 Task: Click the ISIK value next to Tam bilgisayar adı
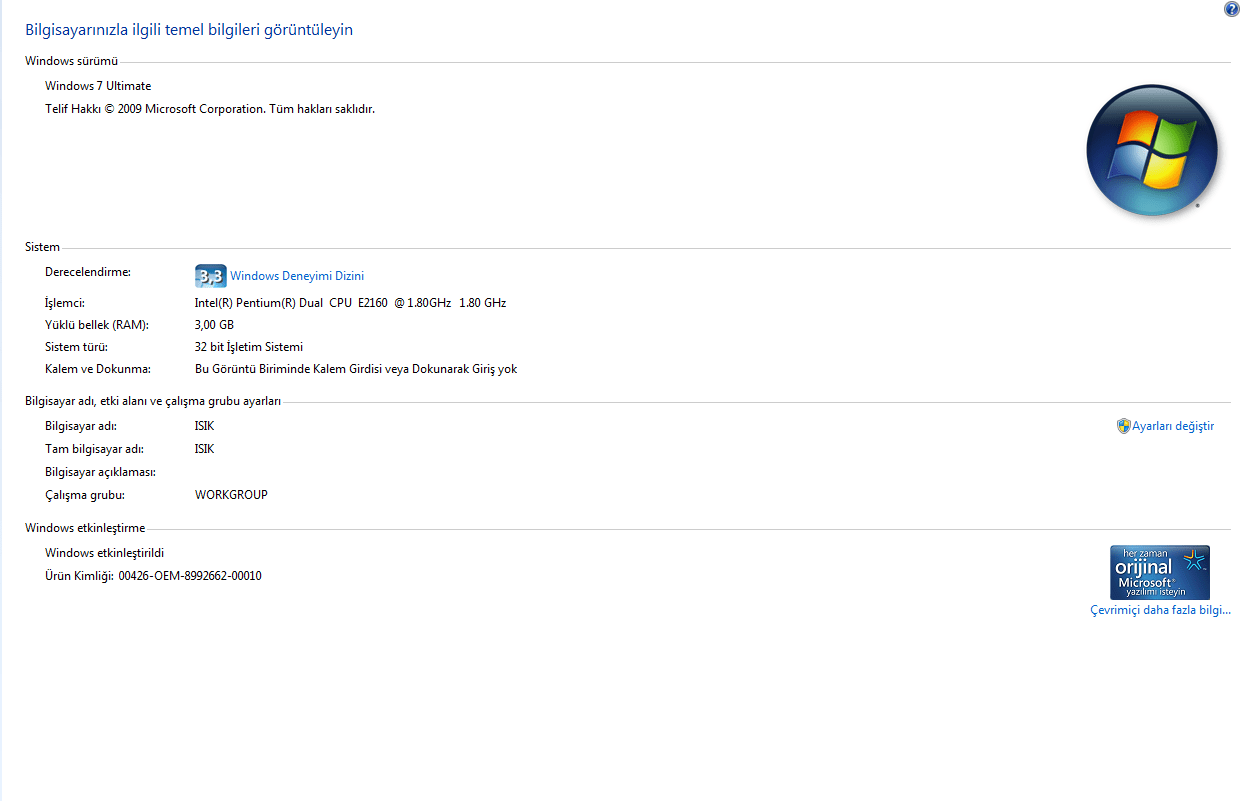tap(204, 449)
